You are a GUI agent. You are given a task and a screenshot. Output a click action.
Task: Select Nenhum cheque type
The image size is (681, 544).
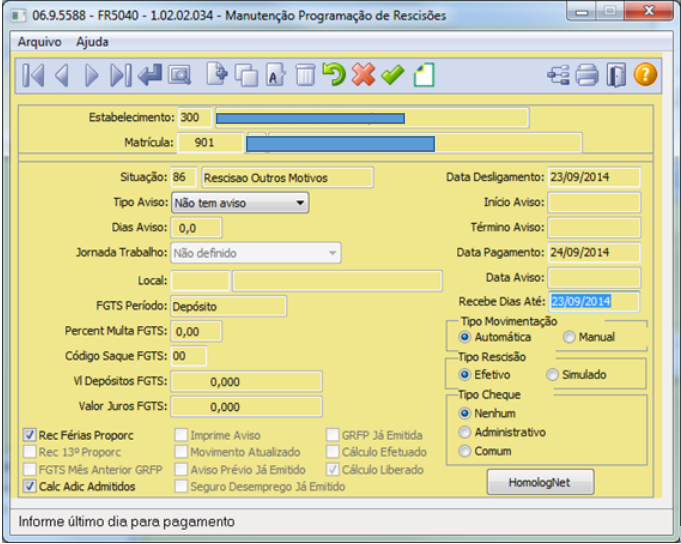click(465, 413)
